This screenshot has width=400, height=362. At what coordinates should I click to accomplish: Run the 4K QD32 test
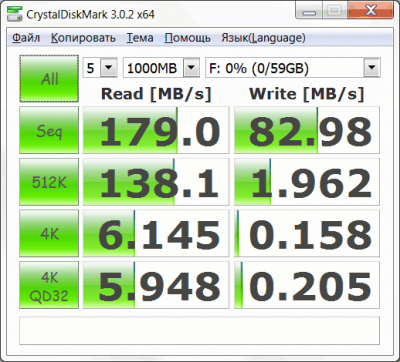49,285
